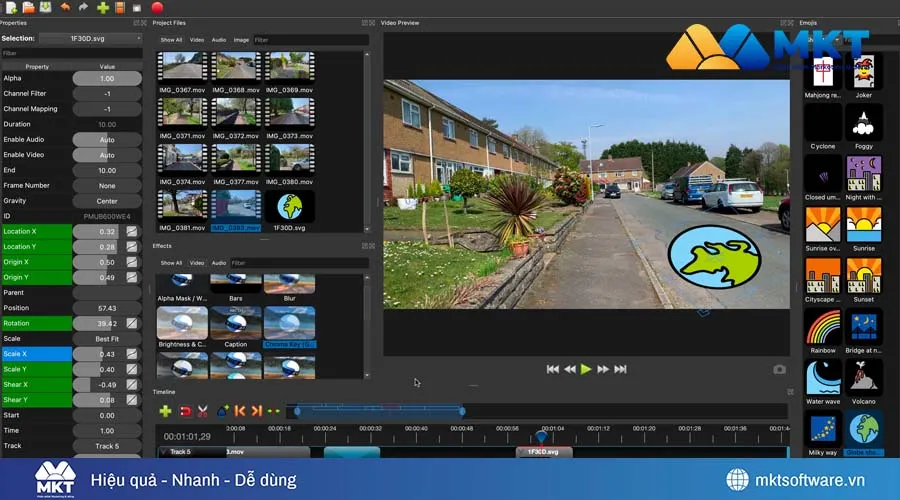The width and height of the screenshot is (900, 500).
Task: Select the IMG_0367.mov thumbnail
Action: (x=182, y=66)
